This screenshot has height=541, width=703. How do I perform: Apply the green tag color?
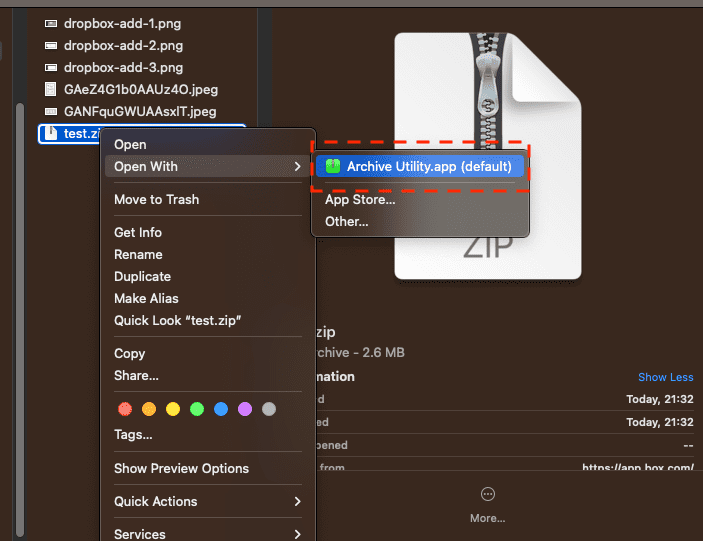tap(197, 409)
